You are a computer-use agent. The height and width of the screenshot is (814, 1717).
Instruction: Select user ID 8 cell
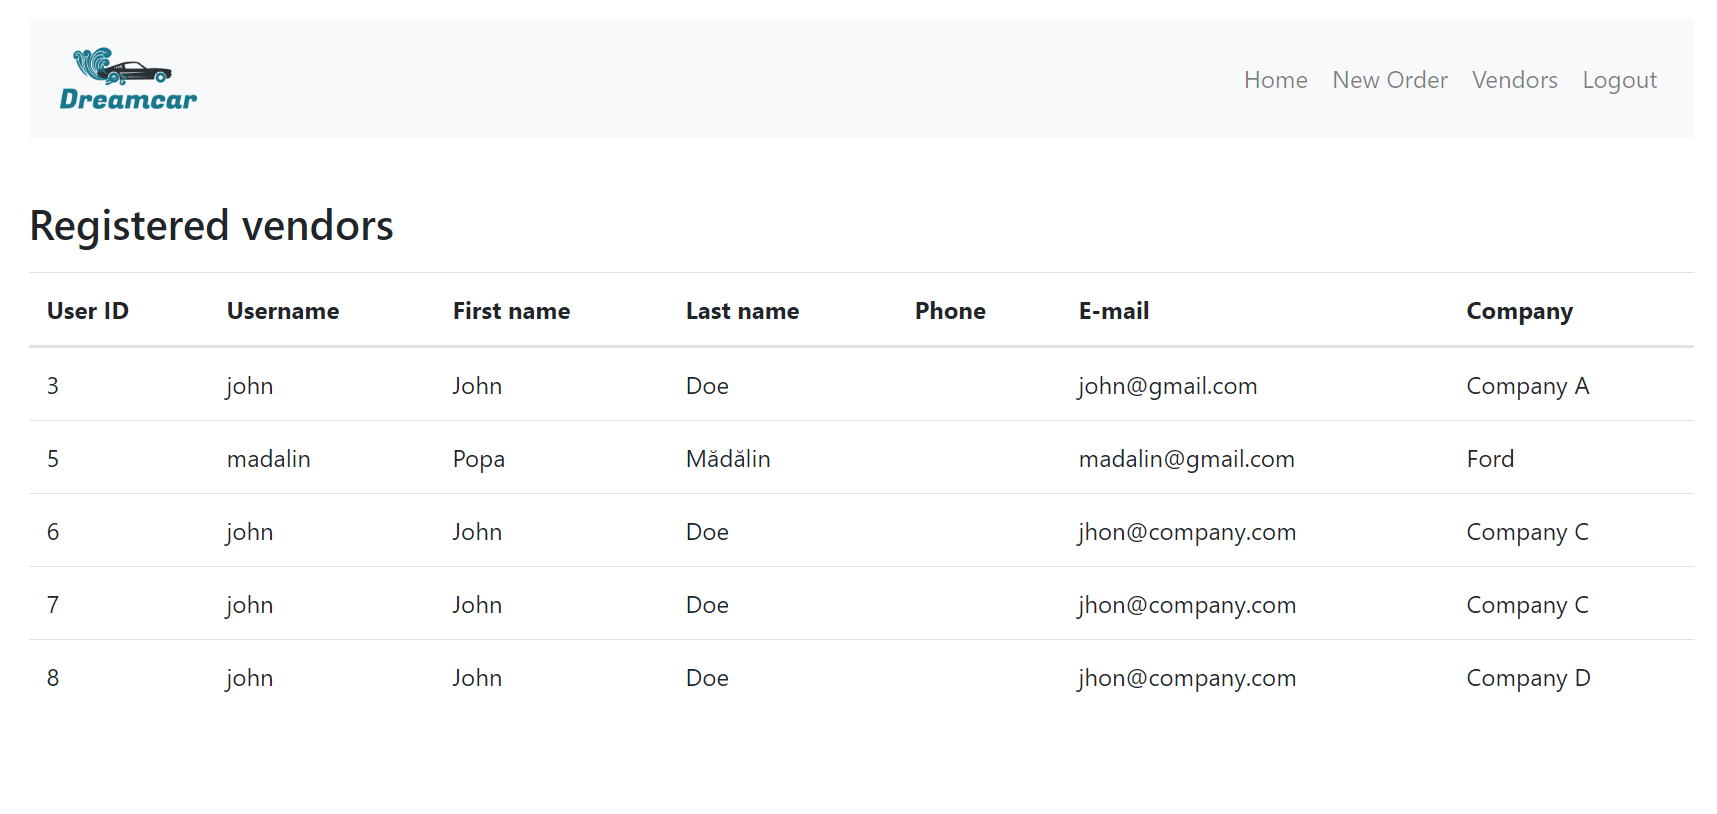53,678
